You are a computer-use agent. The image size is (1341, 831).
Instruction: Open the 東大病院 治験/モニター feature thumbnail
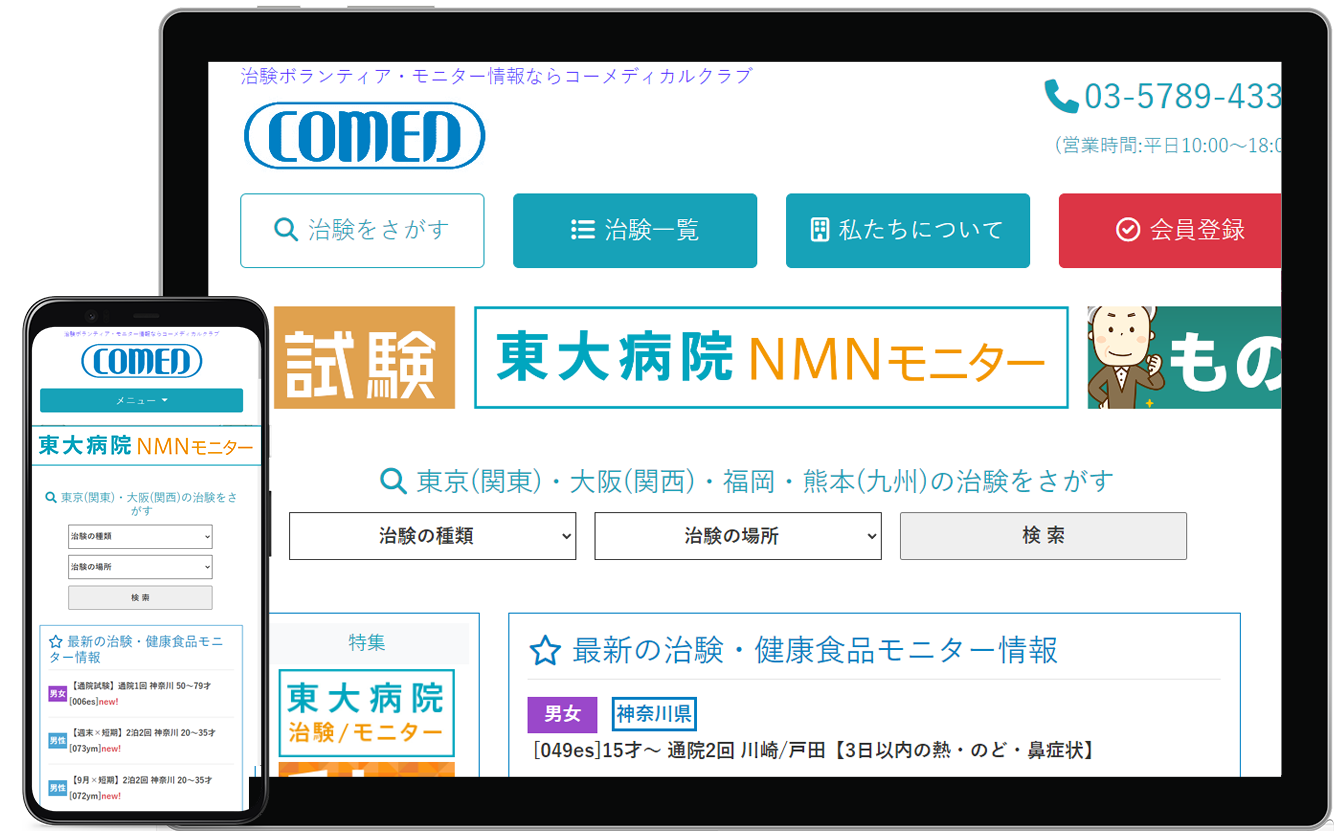click(366, 713)
